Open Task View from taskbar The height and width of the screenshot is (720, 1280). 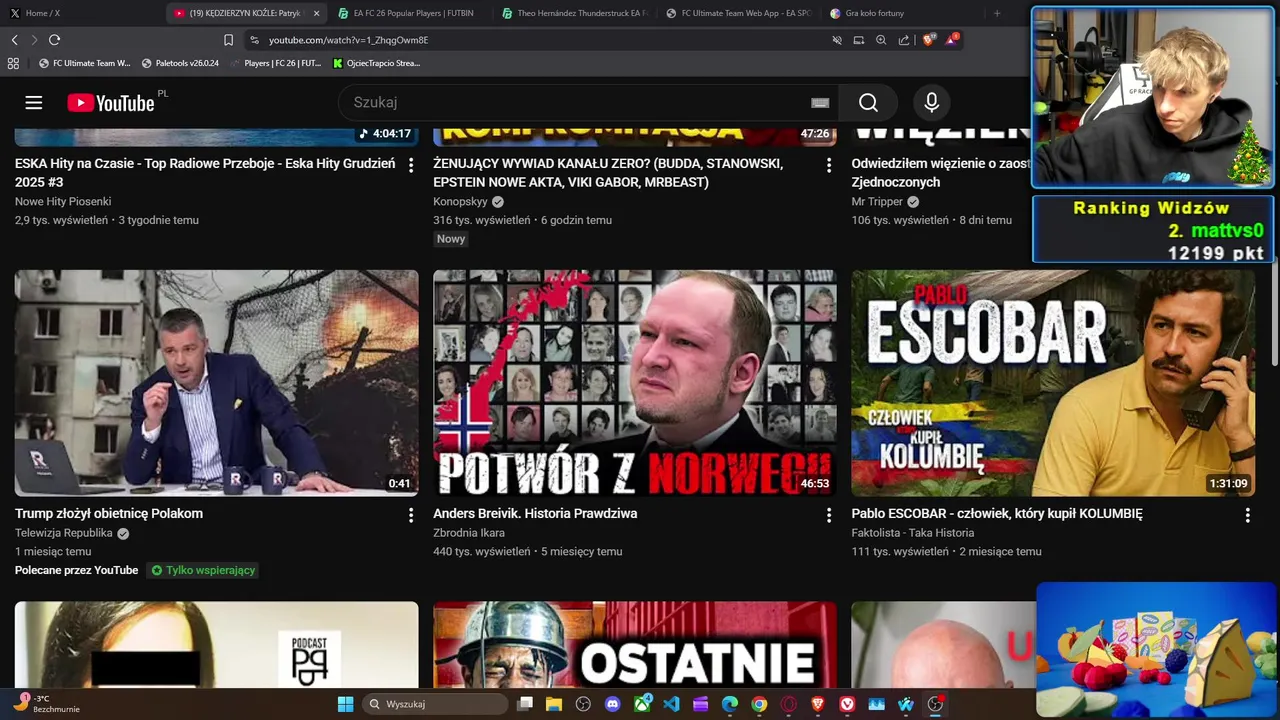tap(525, 704)
